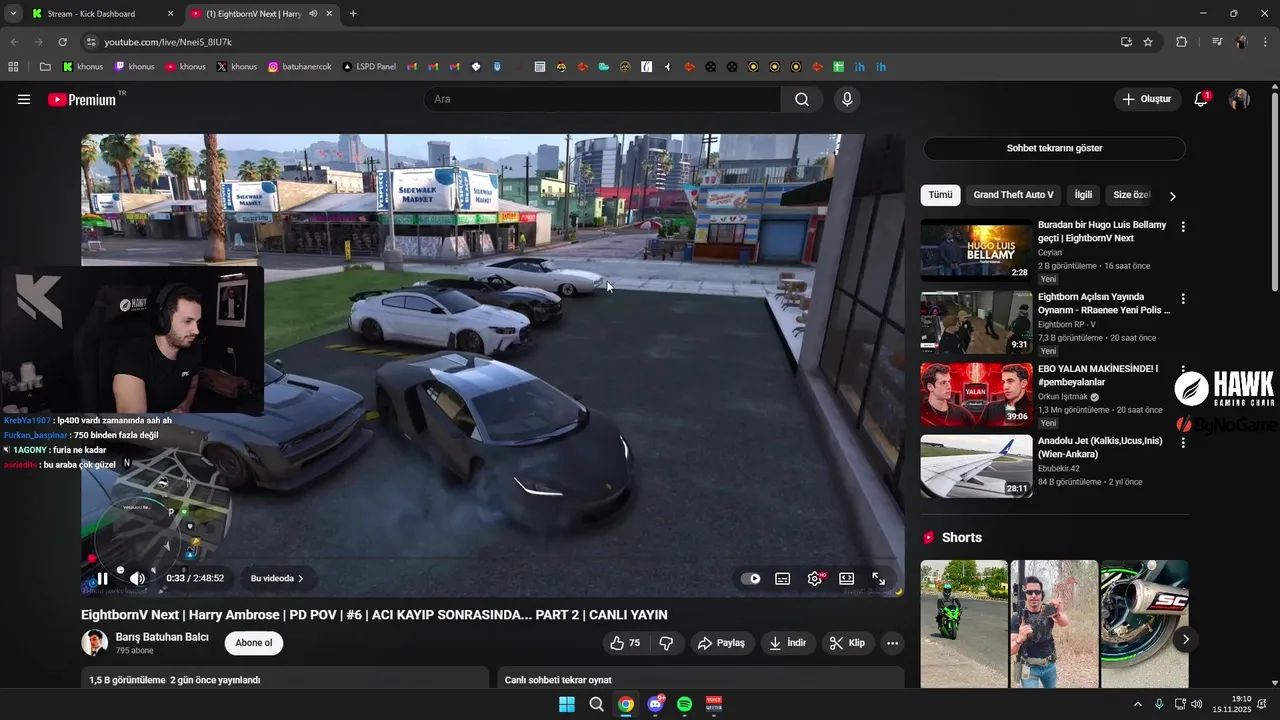Open Spotify from the taskbar
Screen dimensions: 1280x720
click(684, 704)
